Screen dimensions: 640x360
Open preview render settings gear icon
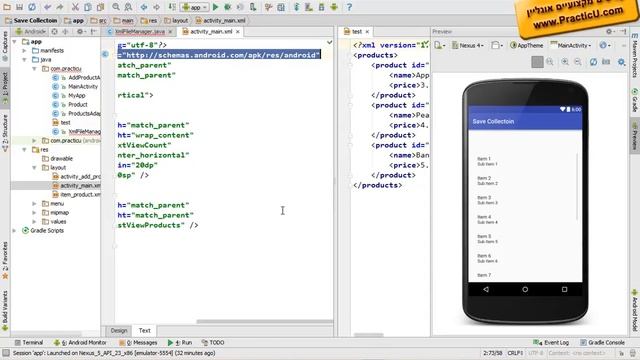coord(621,62)
